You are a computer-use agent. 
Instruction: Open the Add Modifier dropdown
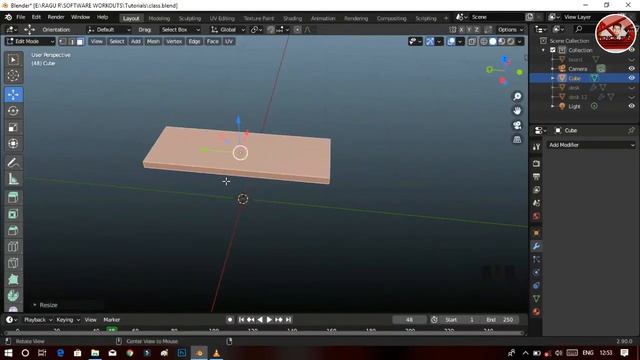point(591,145)
